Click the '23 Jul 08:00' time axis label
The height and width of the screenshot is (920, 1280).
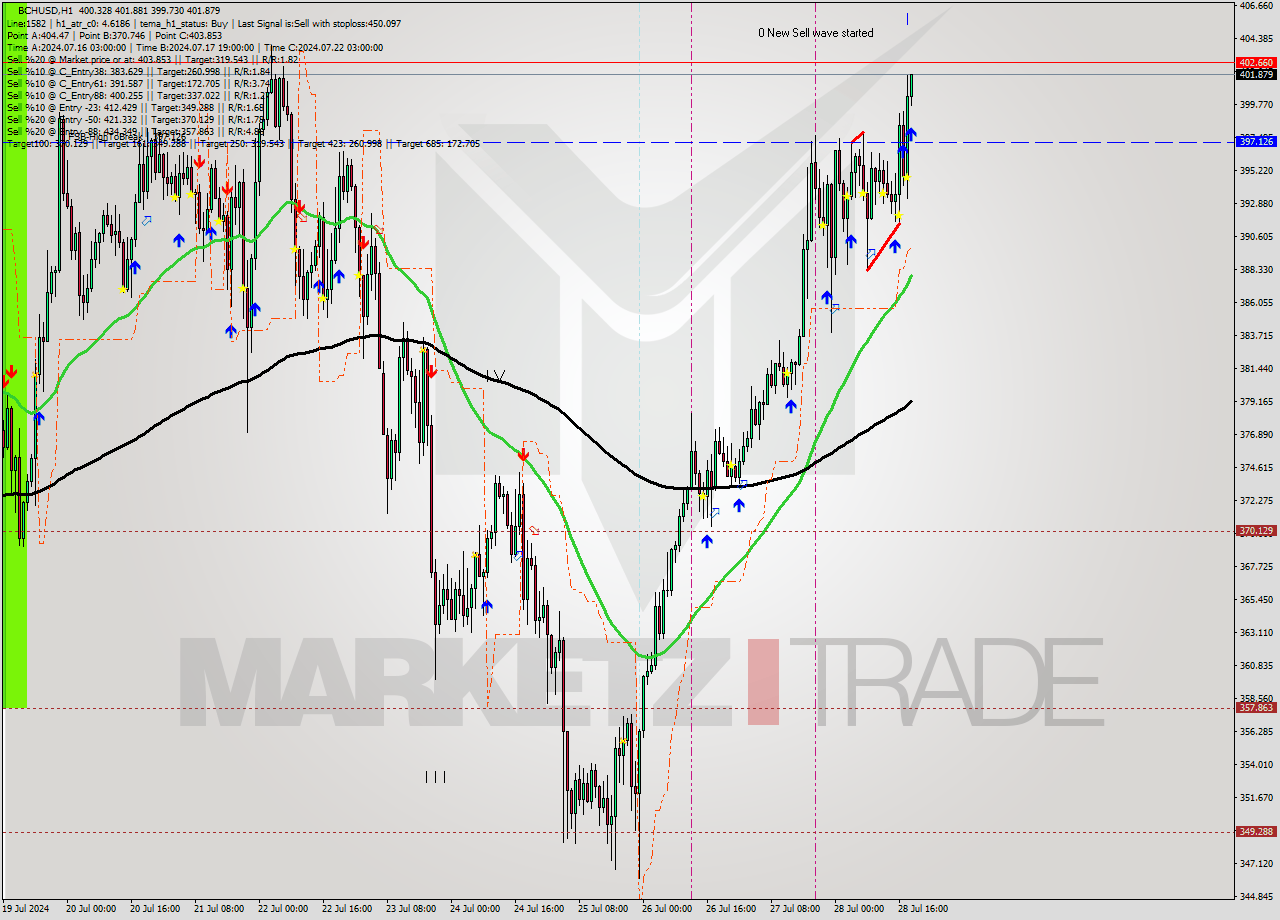411,909
